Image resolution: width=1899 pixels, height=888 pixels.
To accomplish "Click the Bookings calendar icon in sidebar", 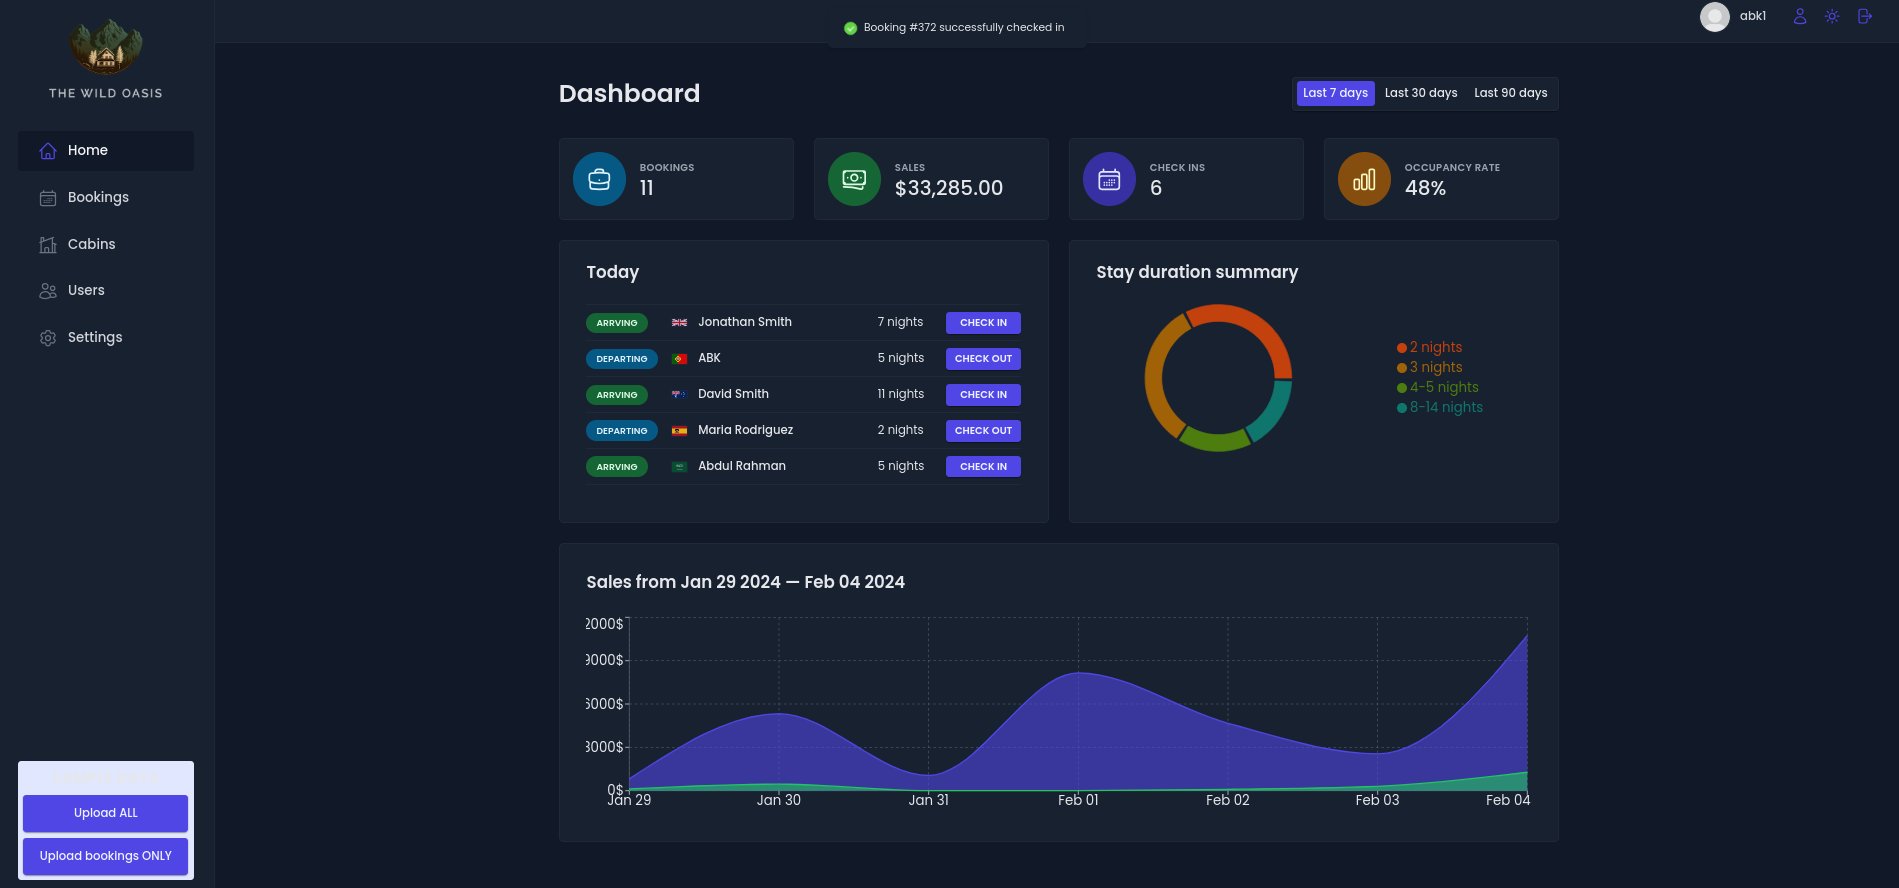I will 48,198.
